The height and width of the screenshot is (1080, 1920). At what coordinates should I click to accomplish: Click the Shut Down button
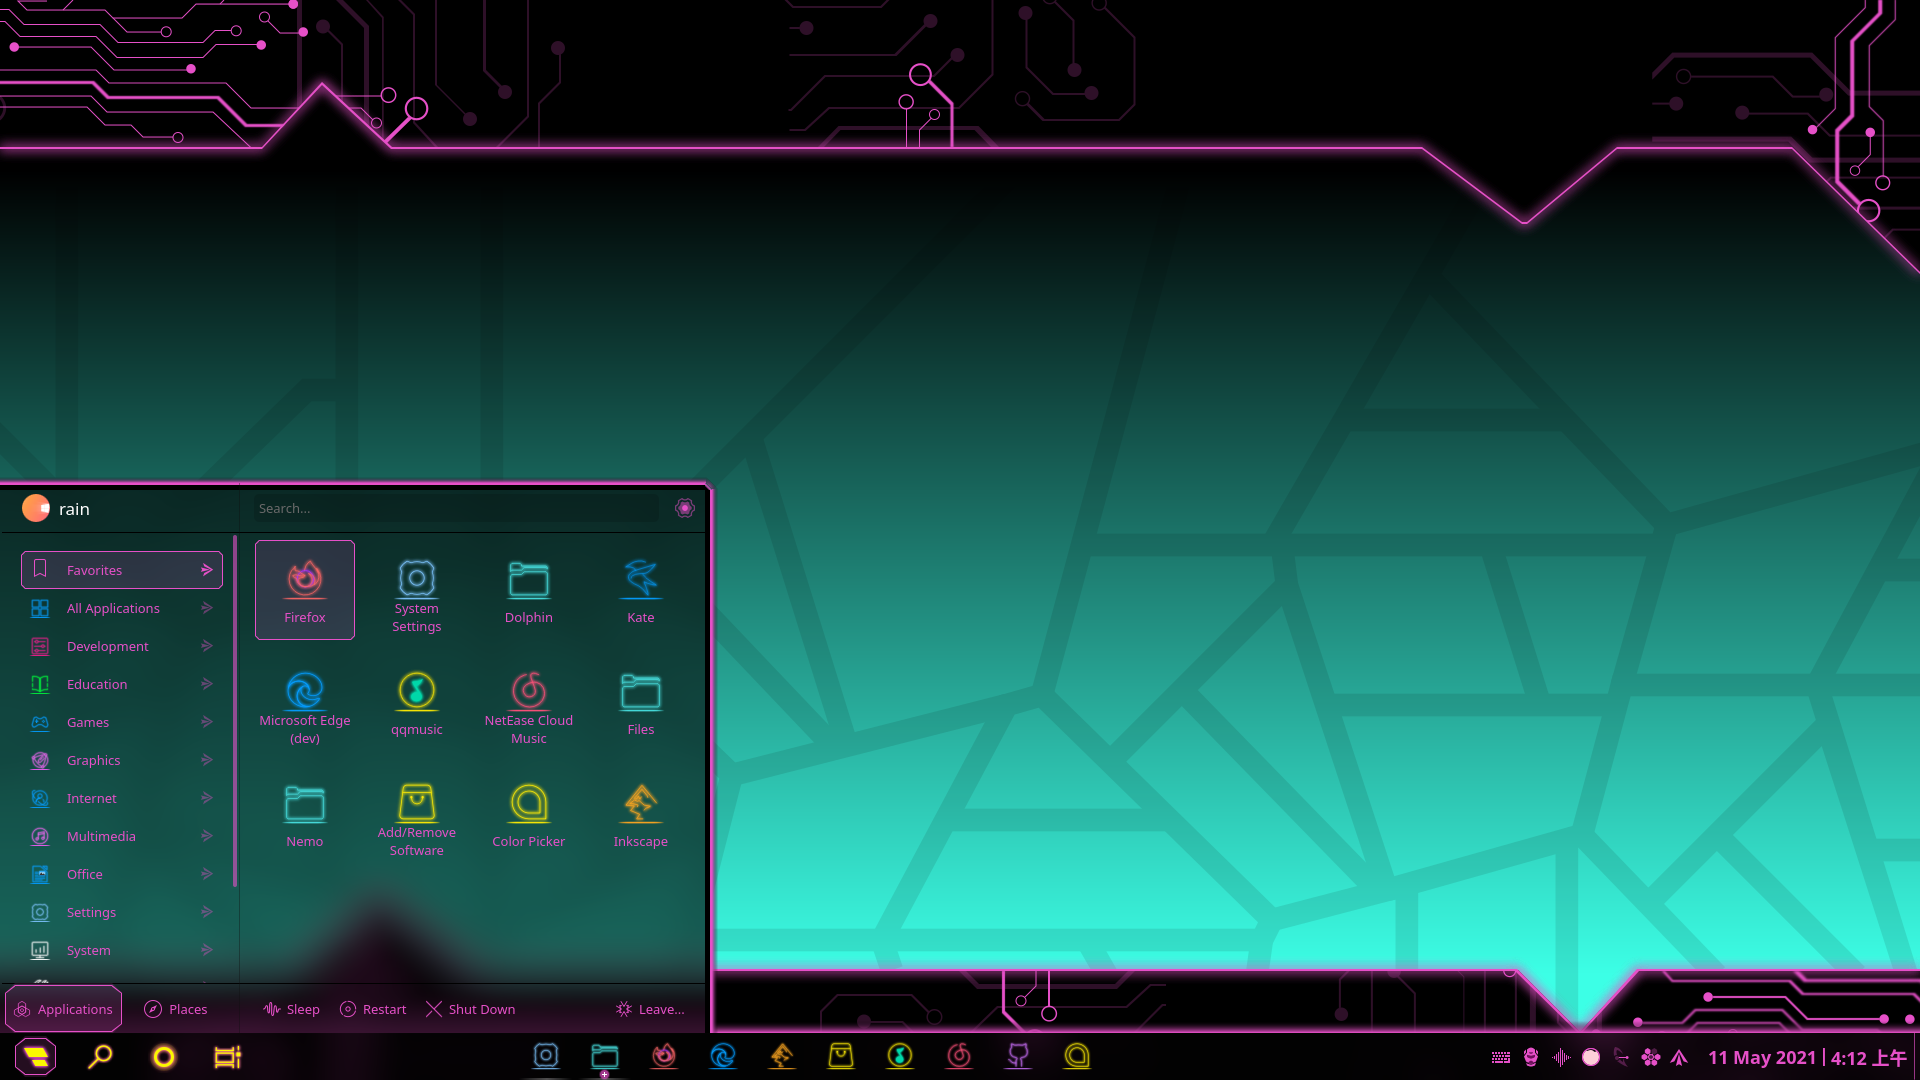tap(470, 1009)
